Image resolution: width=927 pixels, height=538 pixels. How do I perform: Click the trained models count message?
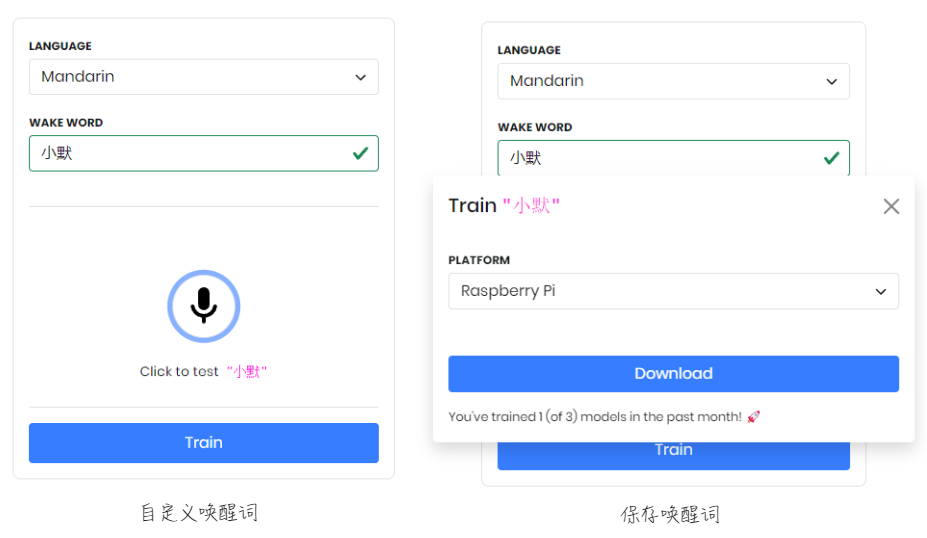coord(595,417)
